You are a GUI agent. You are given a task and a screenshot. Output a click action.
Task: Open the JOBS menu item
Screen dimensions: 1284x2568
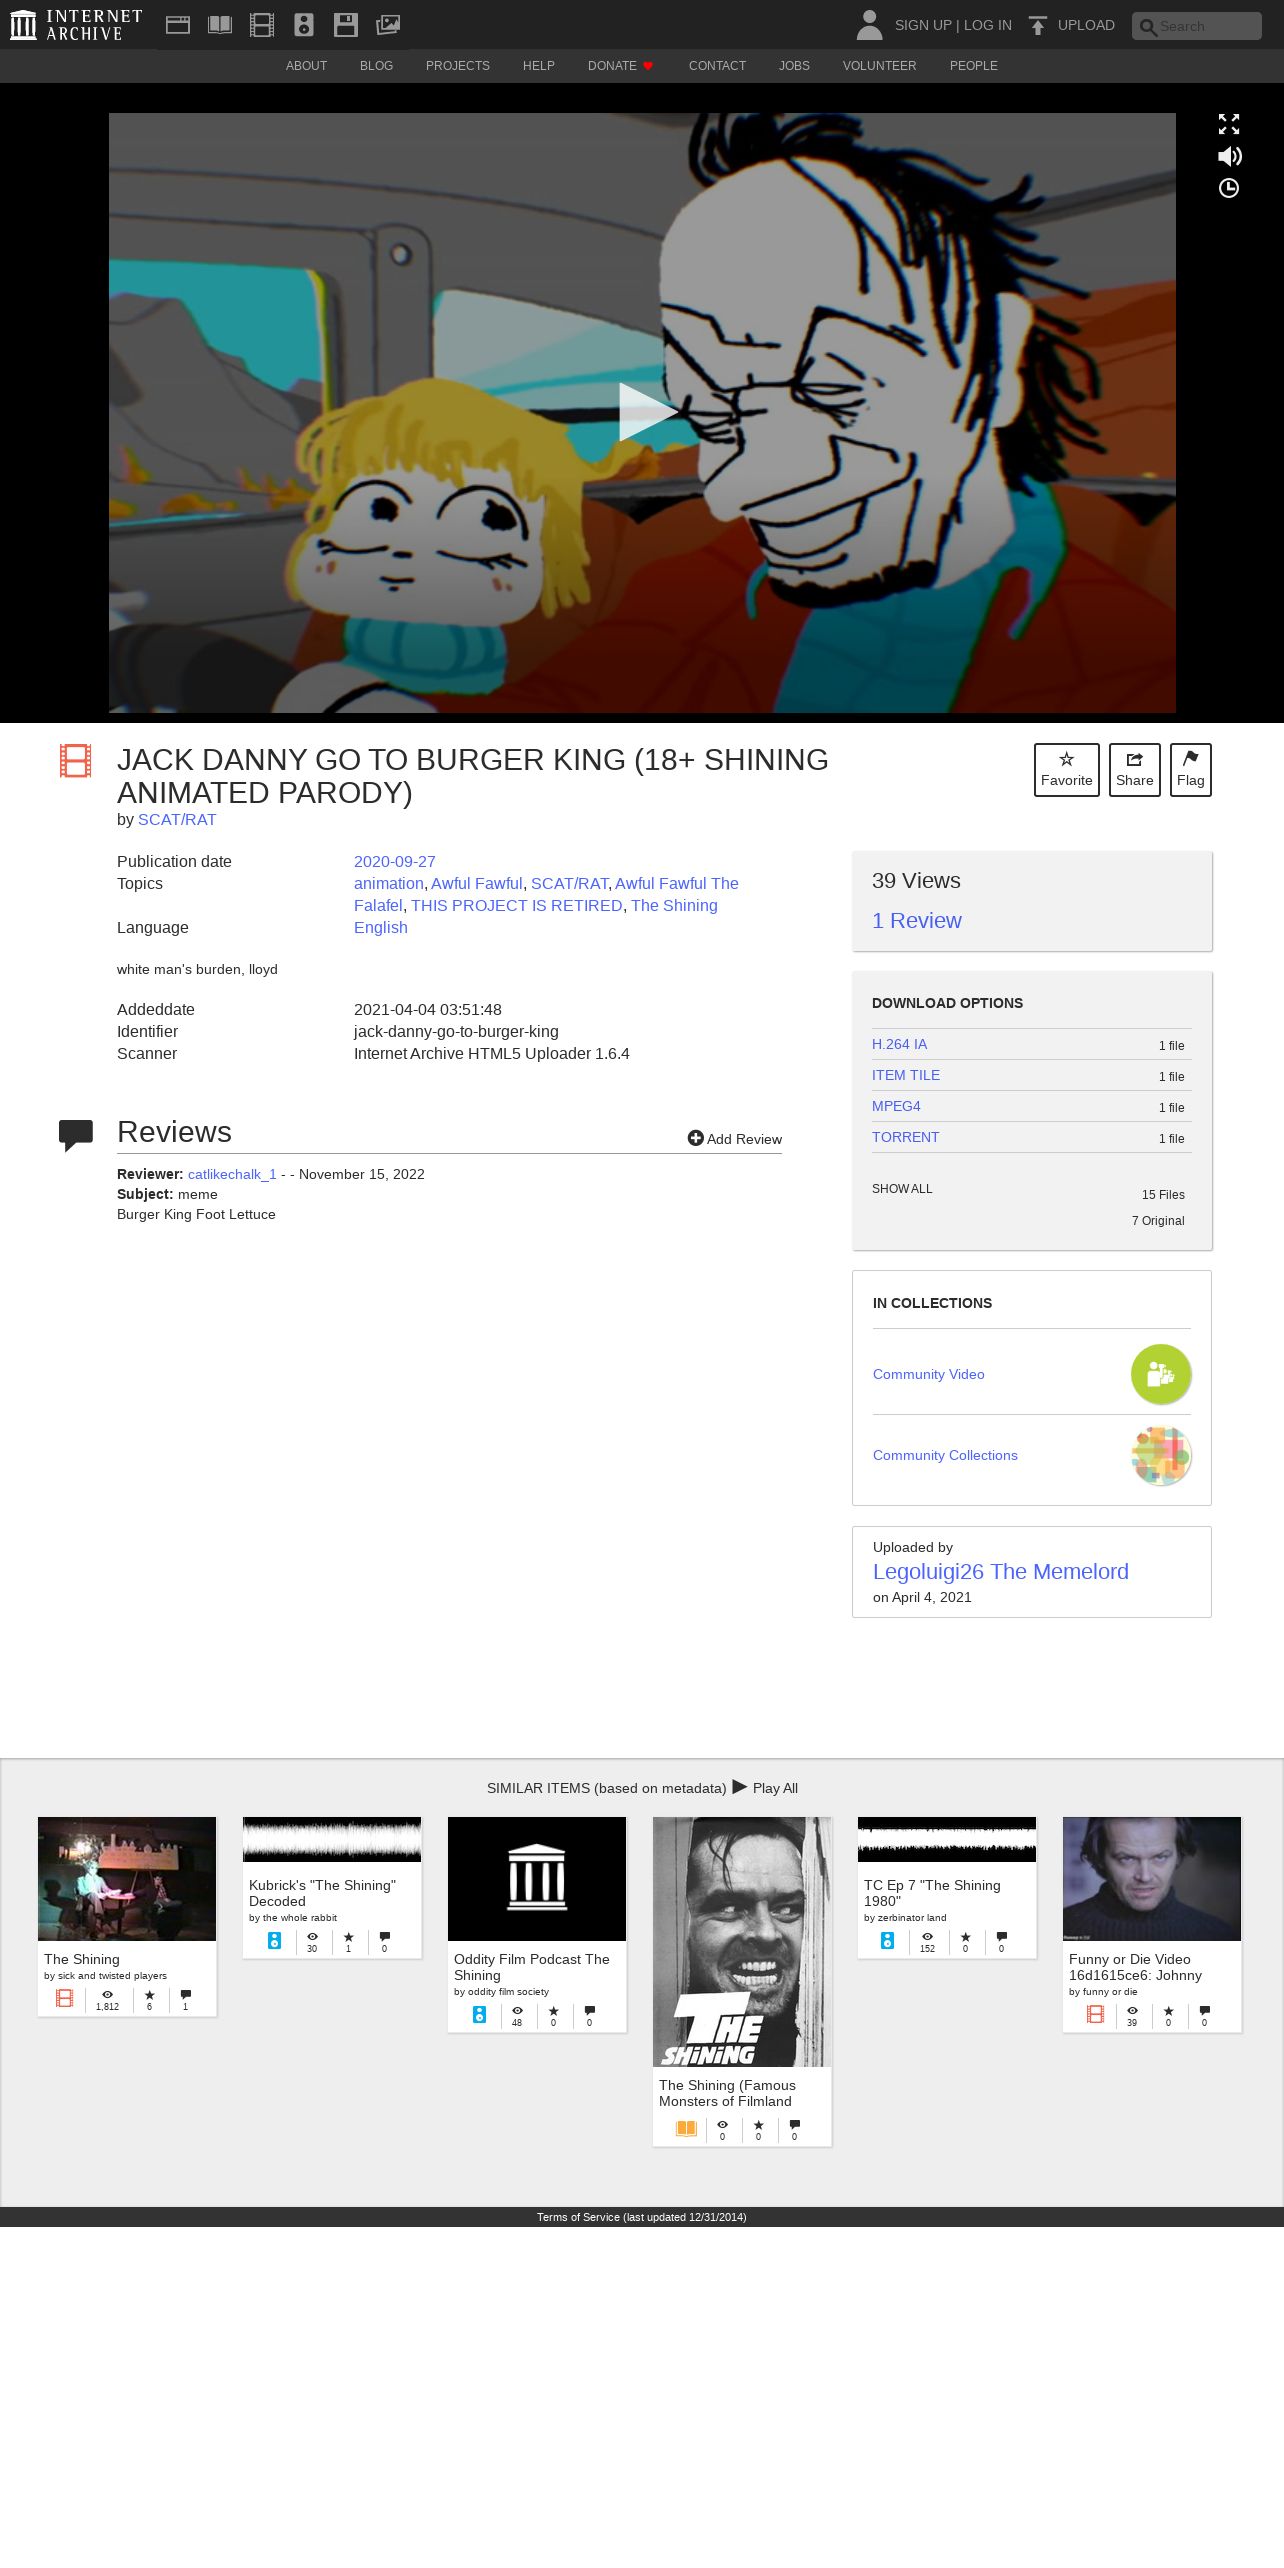(x=794, y=66)
